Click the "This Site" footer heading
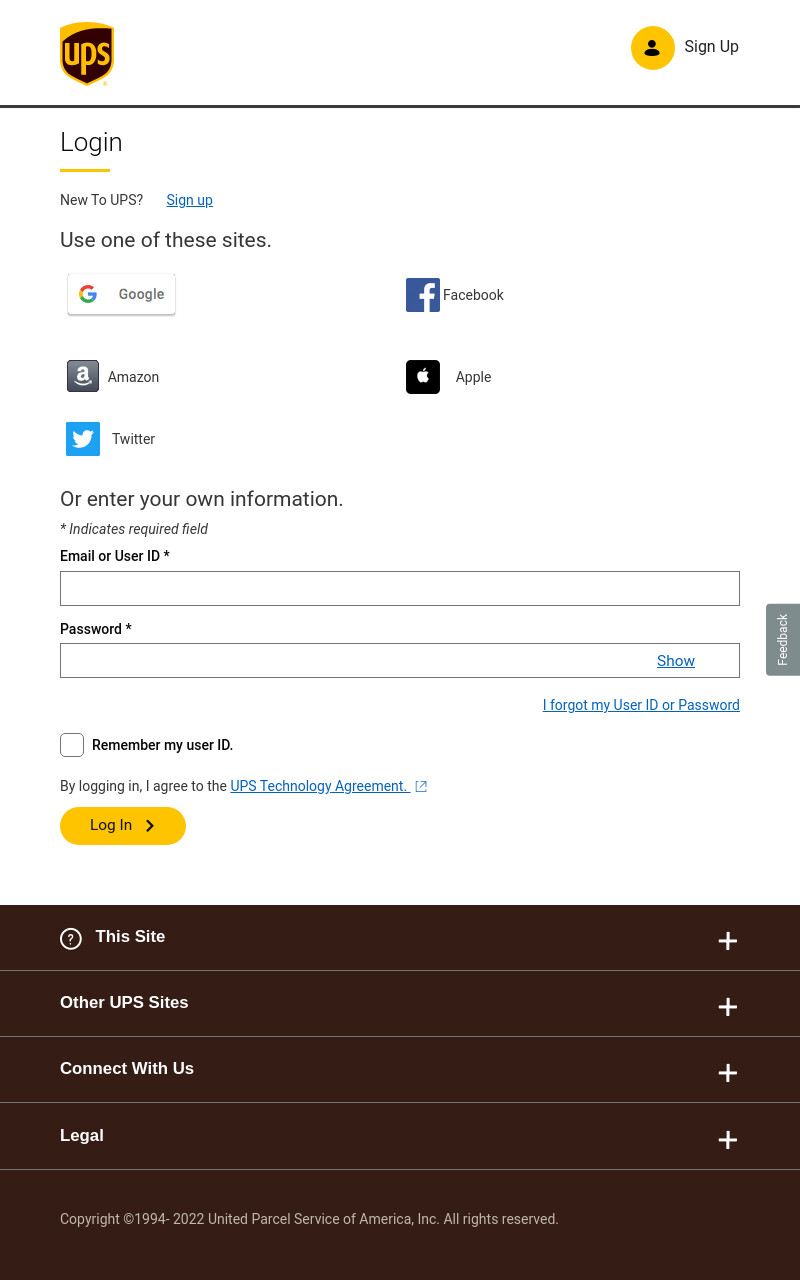The image size is (800, 1280). pos(130,937)
